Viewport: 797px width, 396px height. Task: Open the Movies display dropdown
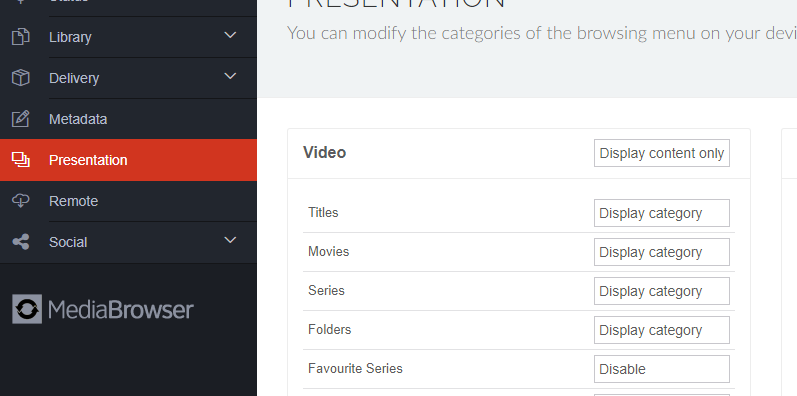(662, 252)
